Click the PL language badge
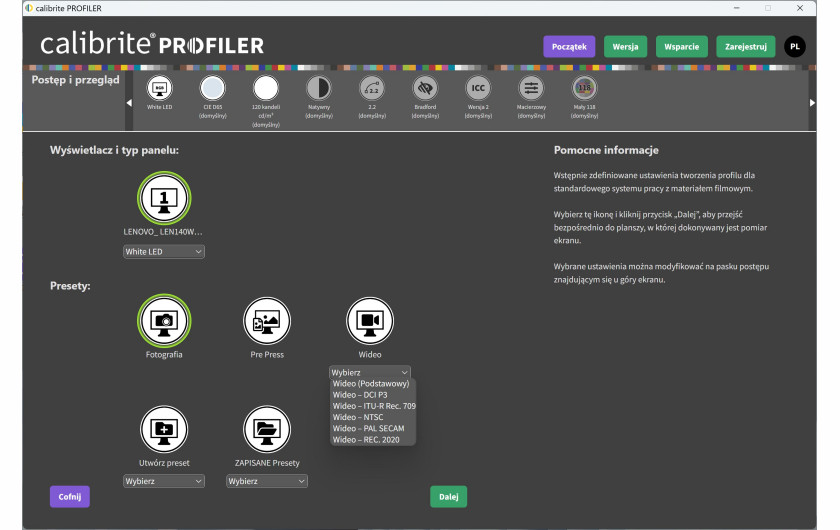This screenshot has width=840, height=530. (795, 47)
